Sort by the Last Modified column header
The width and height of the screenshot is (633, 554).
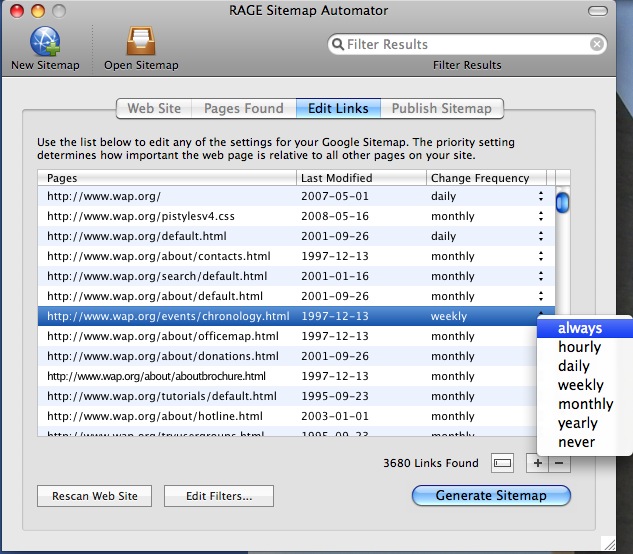coord(361,178)
